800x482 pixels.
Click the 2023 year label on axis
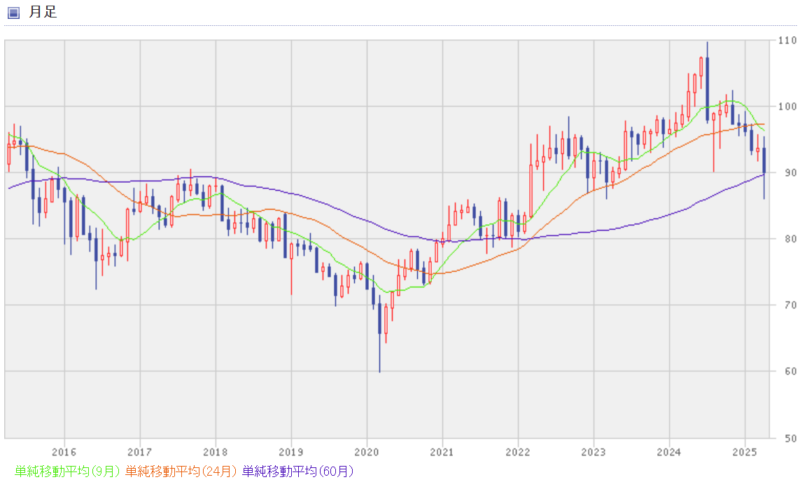(x=594, y=452)
